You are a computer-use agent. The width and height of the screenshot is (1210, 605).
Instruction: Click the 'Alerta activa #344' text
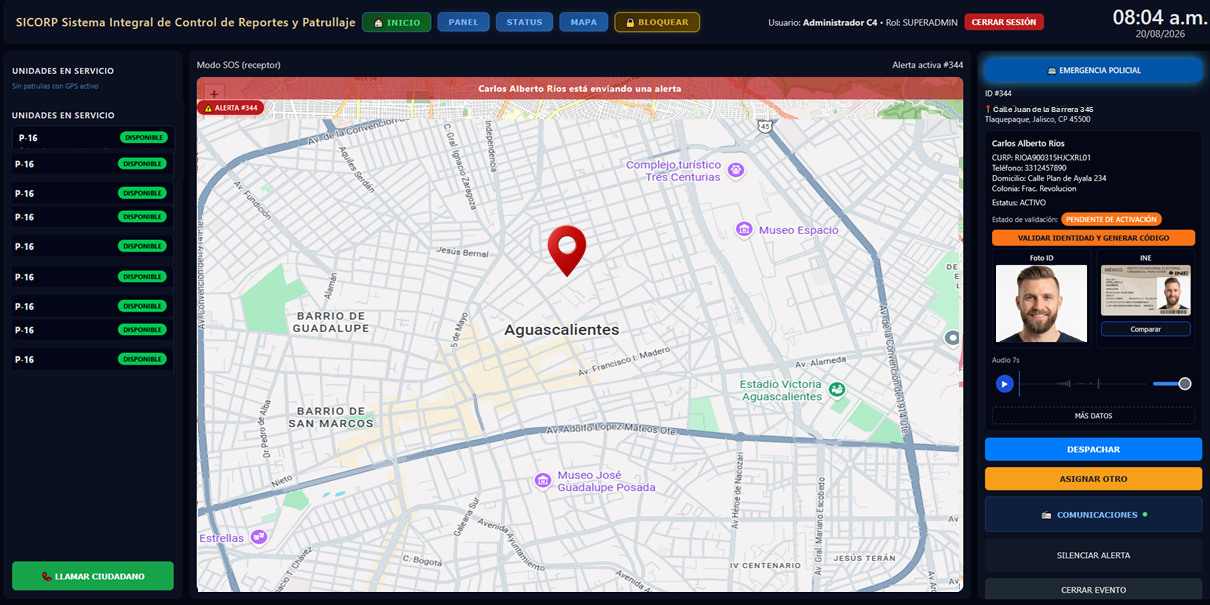click(x=928, y=65)
